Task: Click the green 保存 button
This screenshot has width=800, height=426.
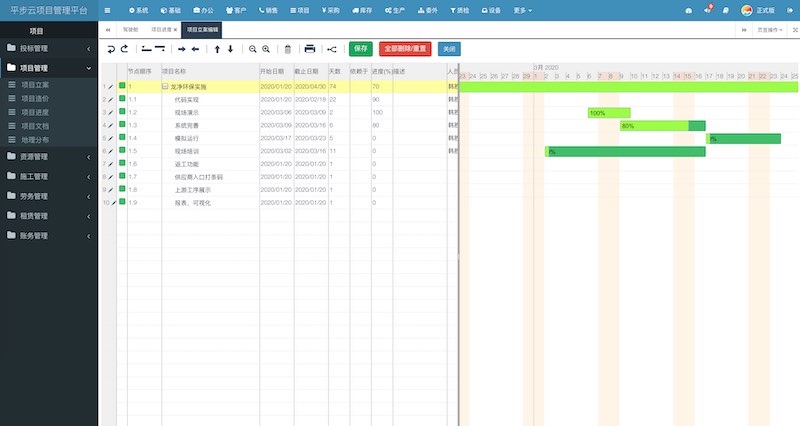Action: click(x=361, y=49)
